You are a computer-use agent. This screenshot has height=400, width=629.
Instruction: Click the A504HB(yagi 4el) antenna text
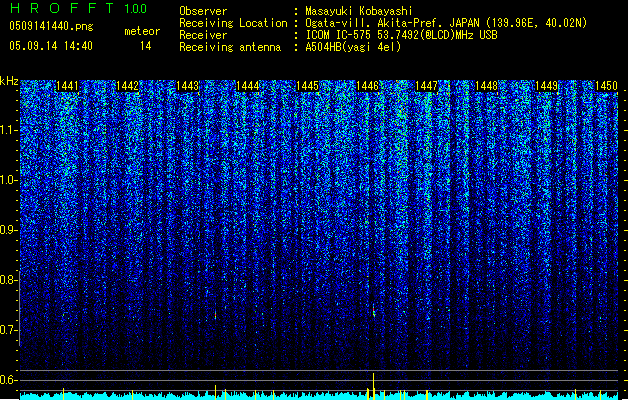(353, 47)
